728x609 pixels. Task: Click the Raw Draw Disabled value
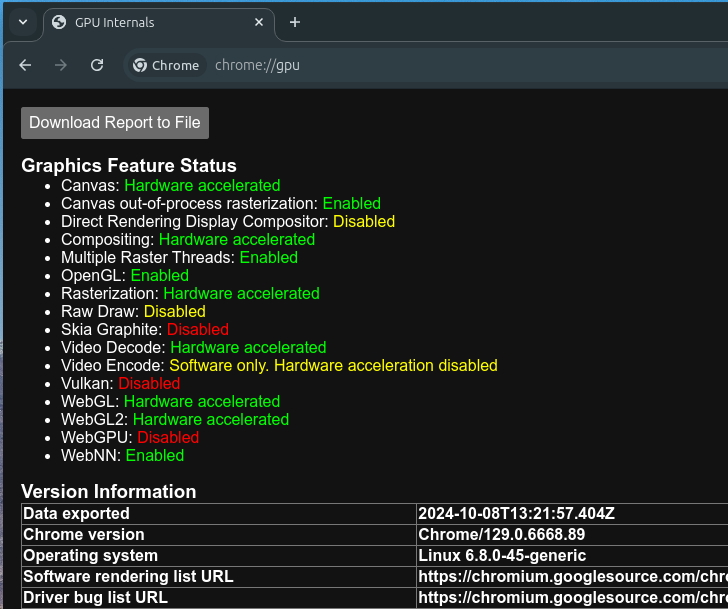click(x=175, y=311)
